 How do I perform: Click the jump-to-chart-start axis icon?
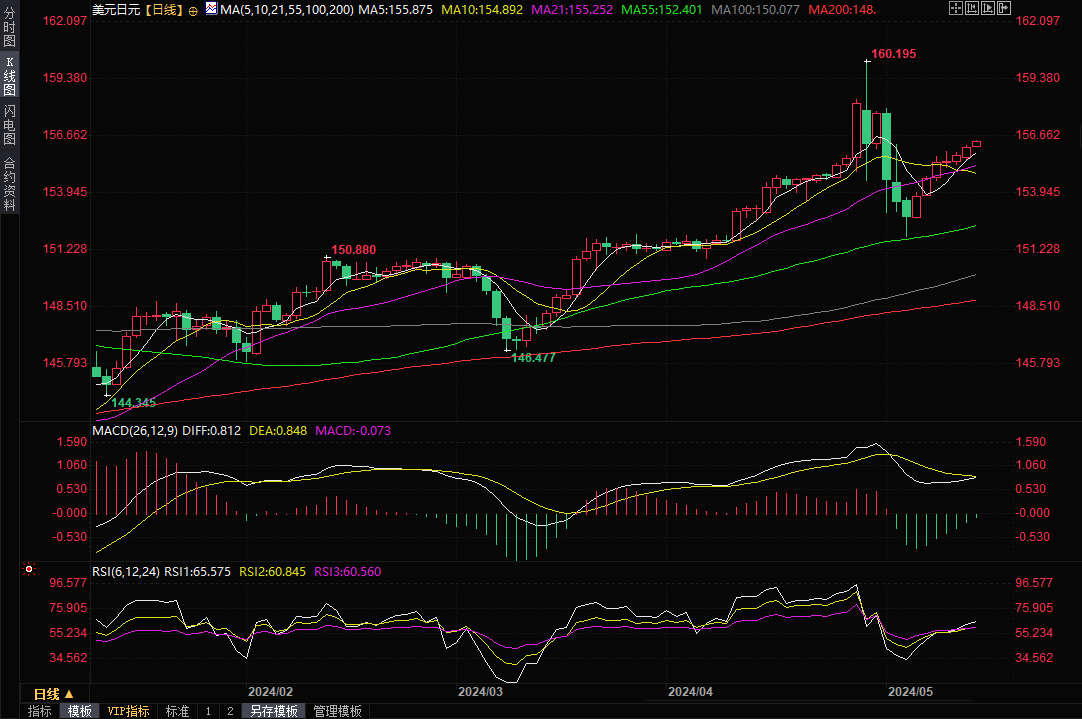coord(971,8)
